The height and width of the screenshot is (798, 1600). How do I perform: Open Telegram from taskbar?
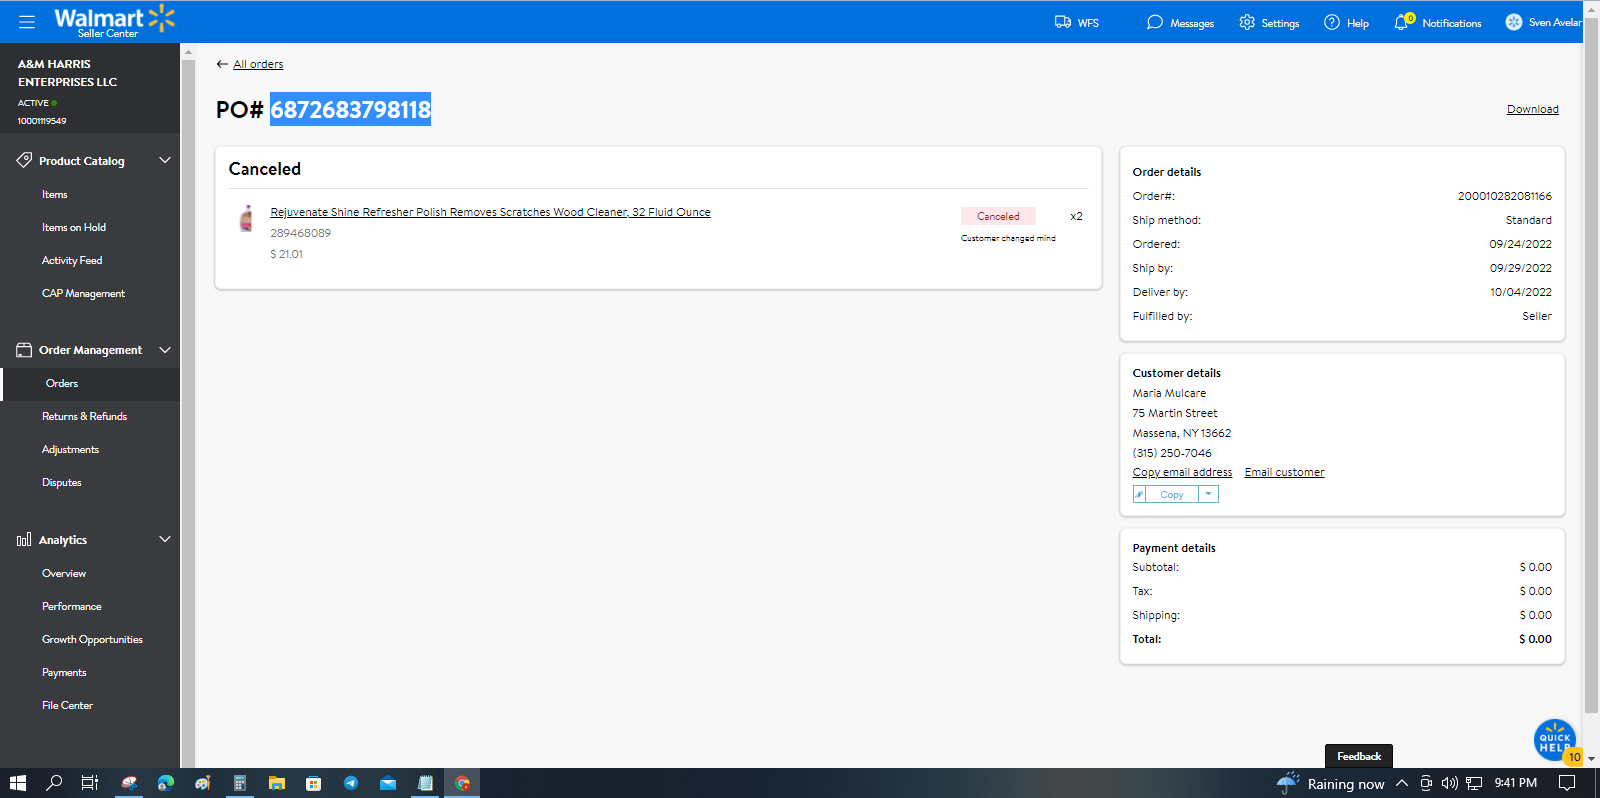click(x=351, y=783)
